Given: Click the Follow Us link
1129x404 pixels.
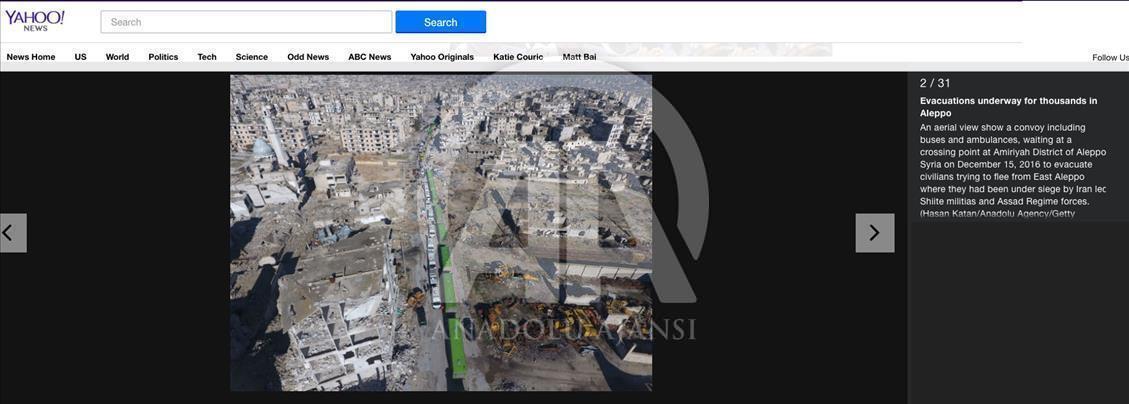Looking at the screenshot, I should [1109, 58].
